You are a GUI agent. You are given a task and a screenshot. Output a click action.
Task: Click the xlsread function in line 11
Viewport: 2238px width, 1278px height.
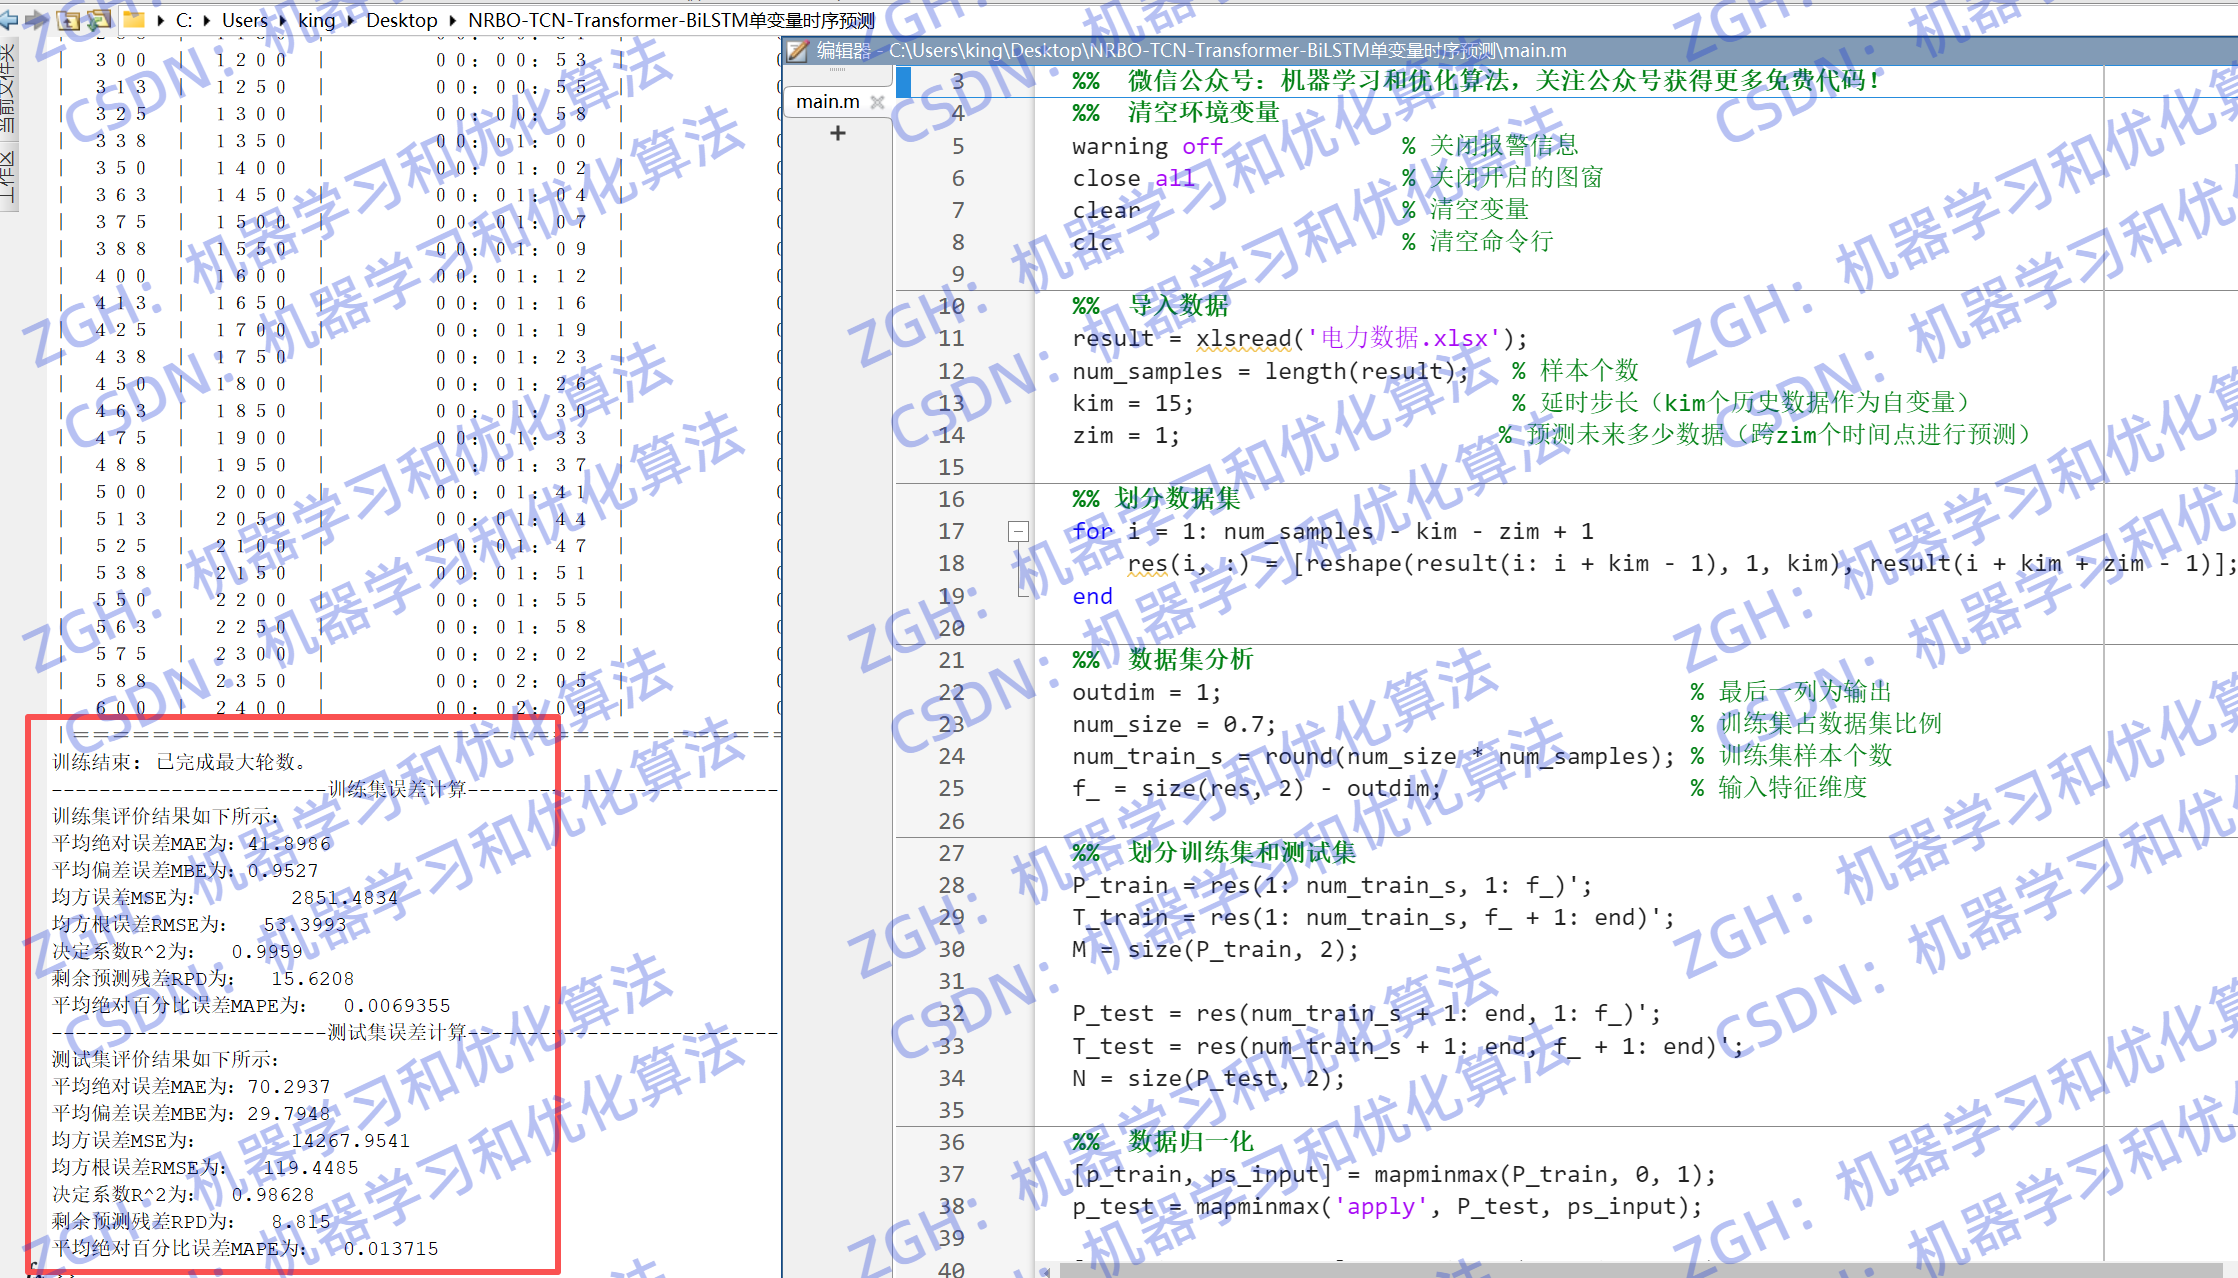click(x=1244, y=339)
